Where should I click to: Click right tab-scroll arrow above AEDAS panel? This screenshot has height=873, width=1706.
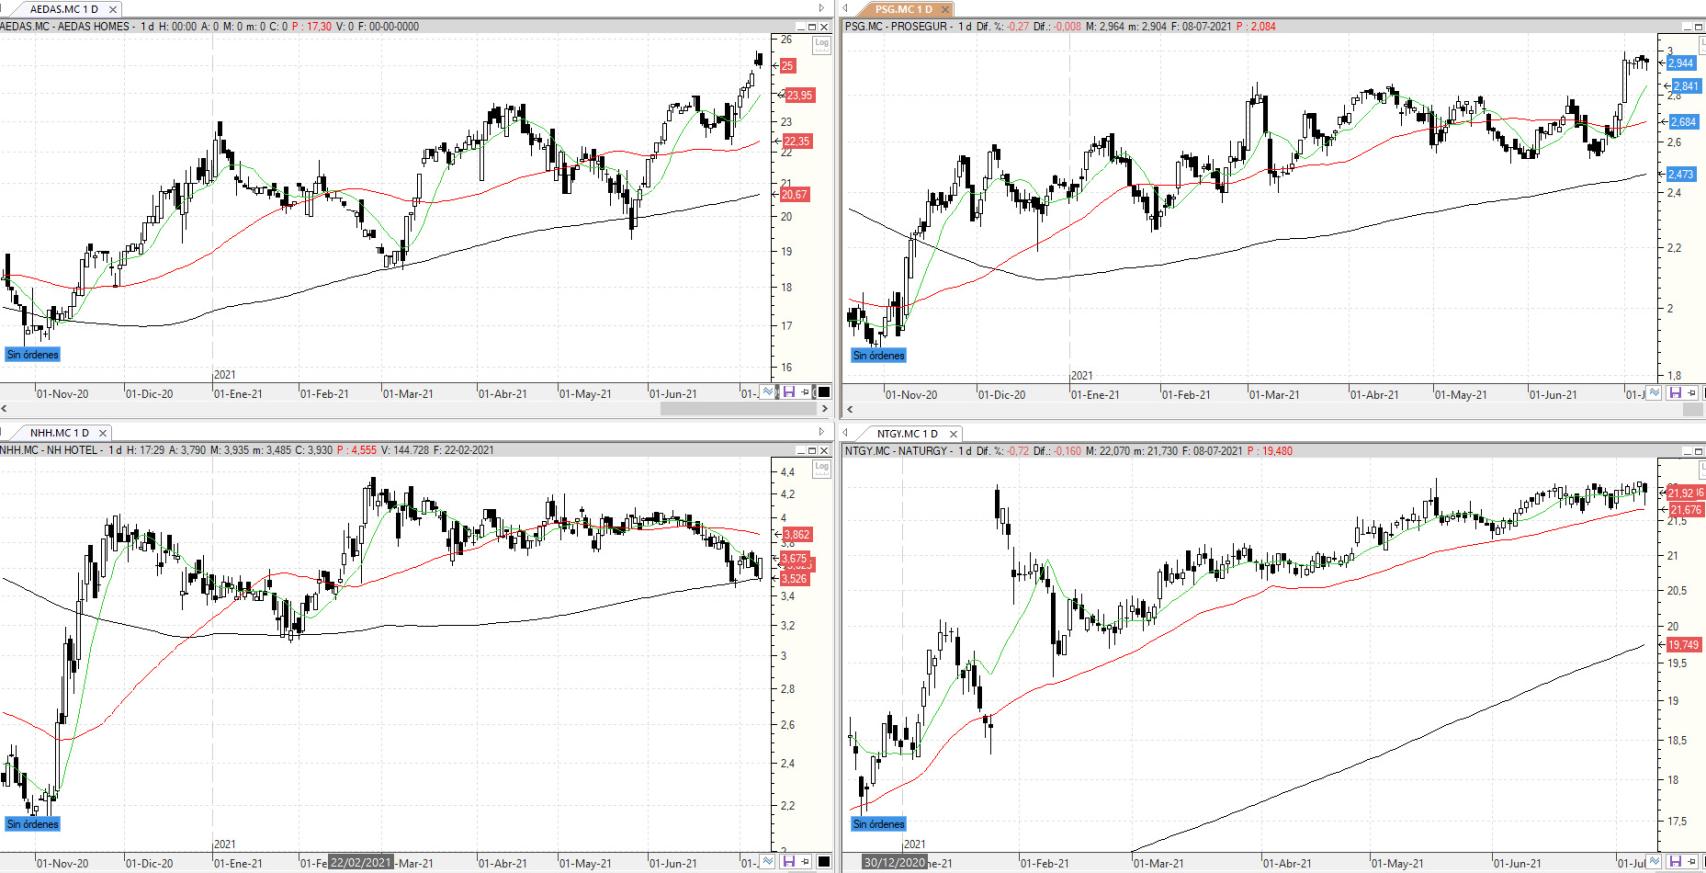[x=822, y=9]
